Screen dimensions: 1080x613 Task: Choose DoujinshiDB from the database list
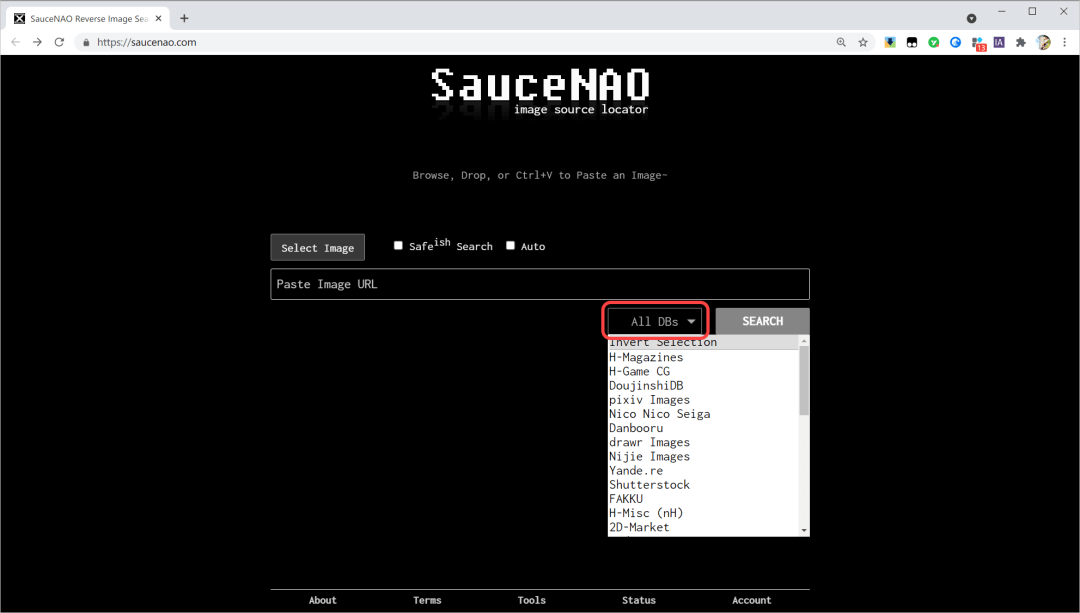click(703, 386)
